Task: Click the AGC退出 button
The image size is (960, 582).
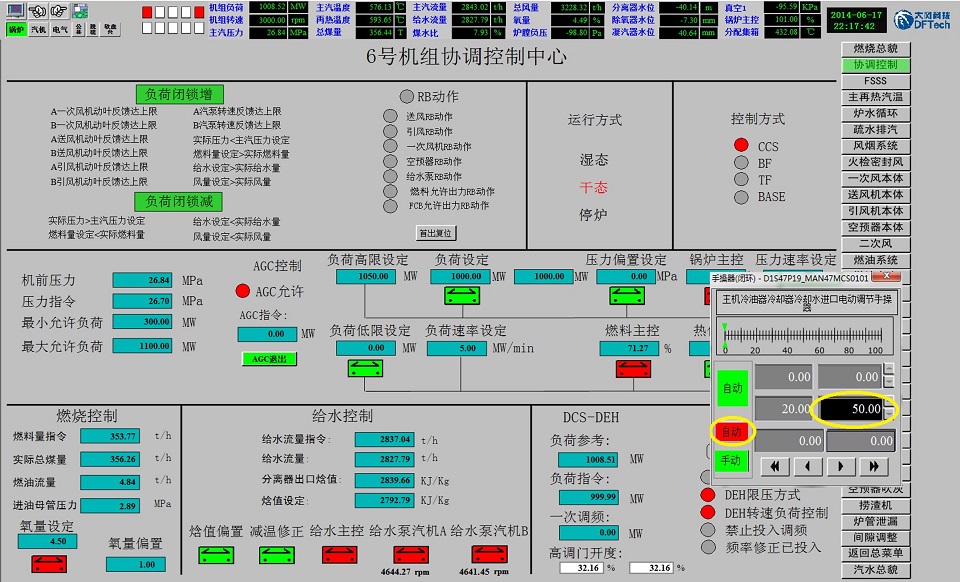Action: (x=269, y=359)
